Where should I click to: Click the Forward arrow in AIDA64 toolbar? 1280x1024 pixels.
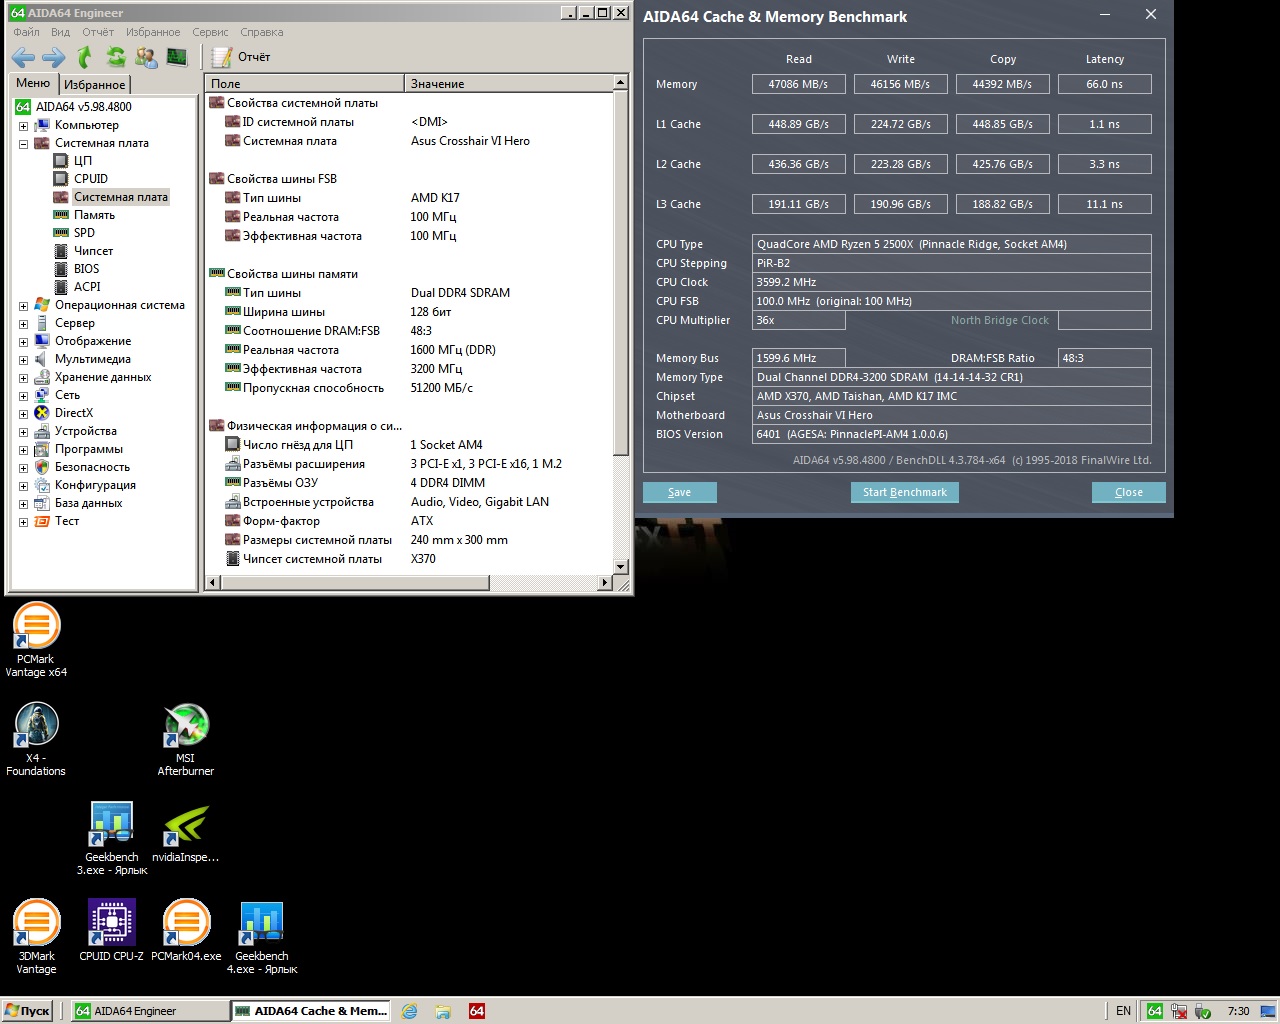click(x=54, y=57)
